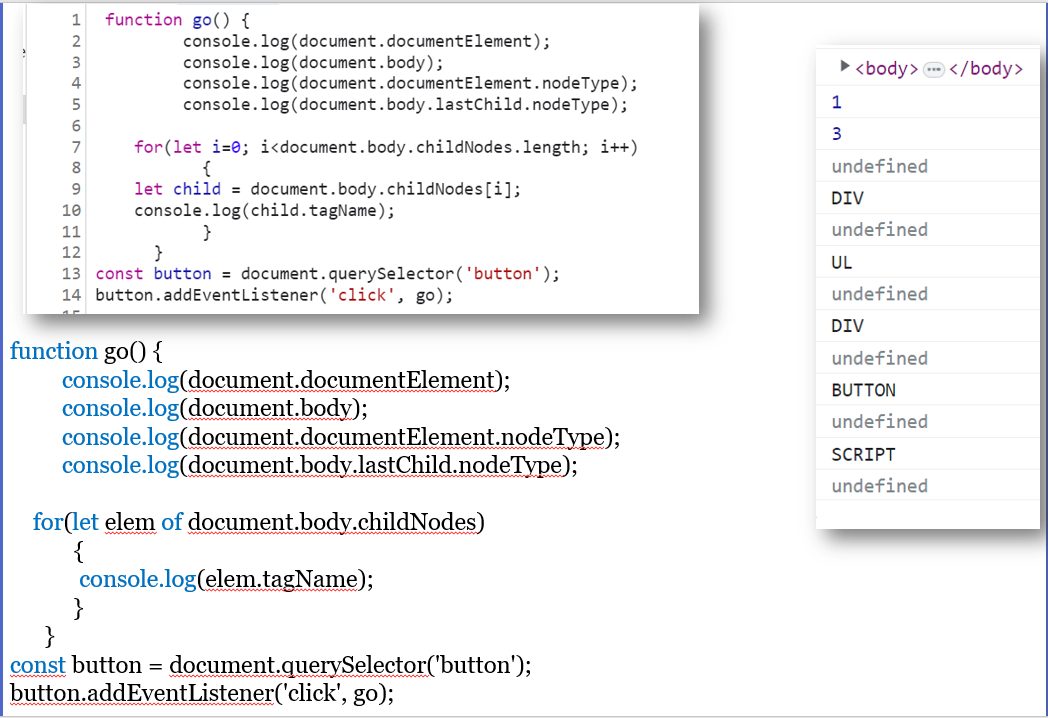Click the UL console output row

[x=842, y=262]
